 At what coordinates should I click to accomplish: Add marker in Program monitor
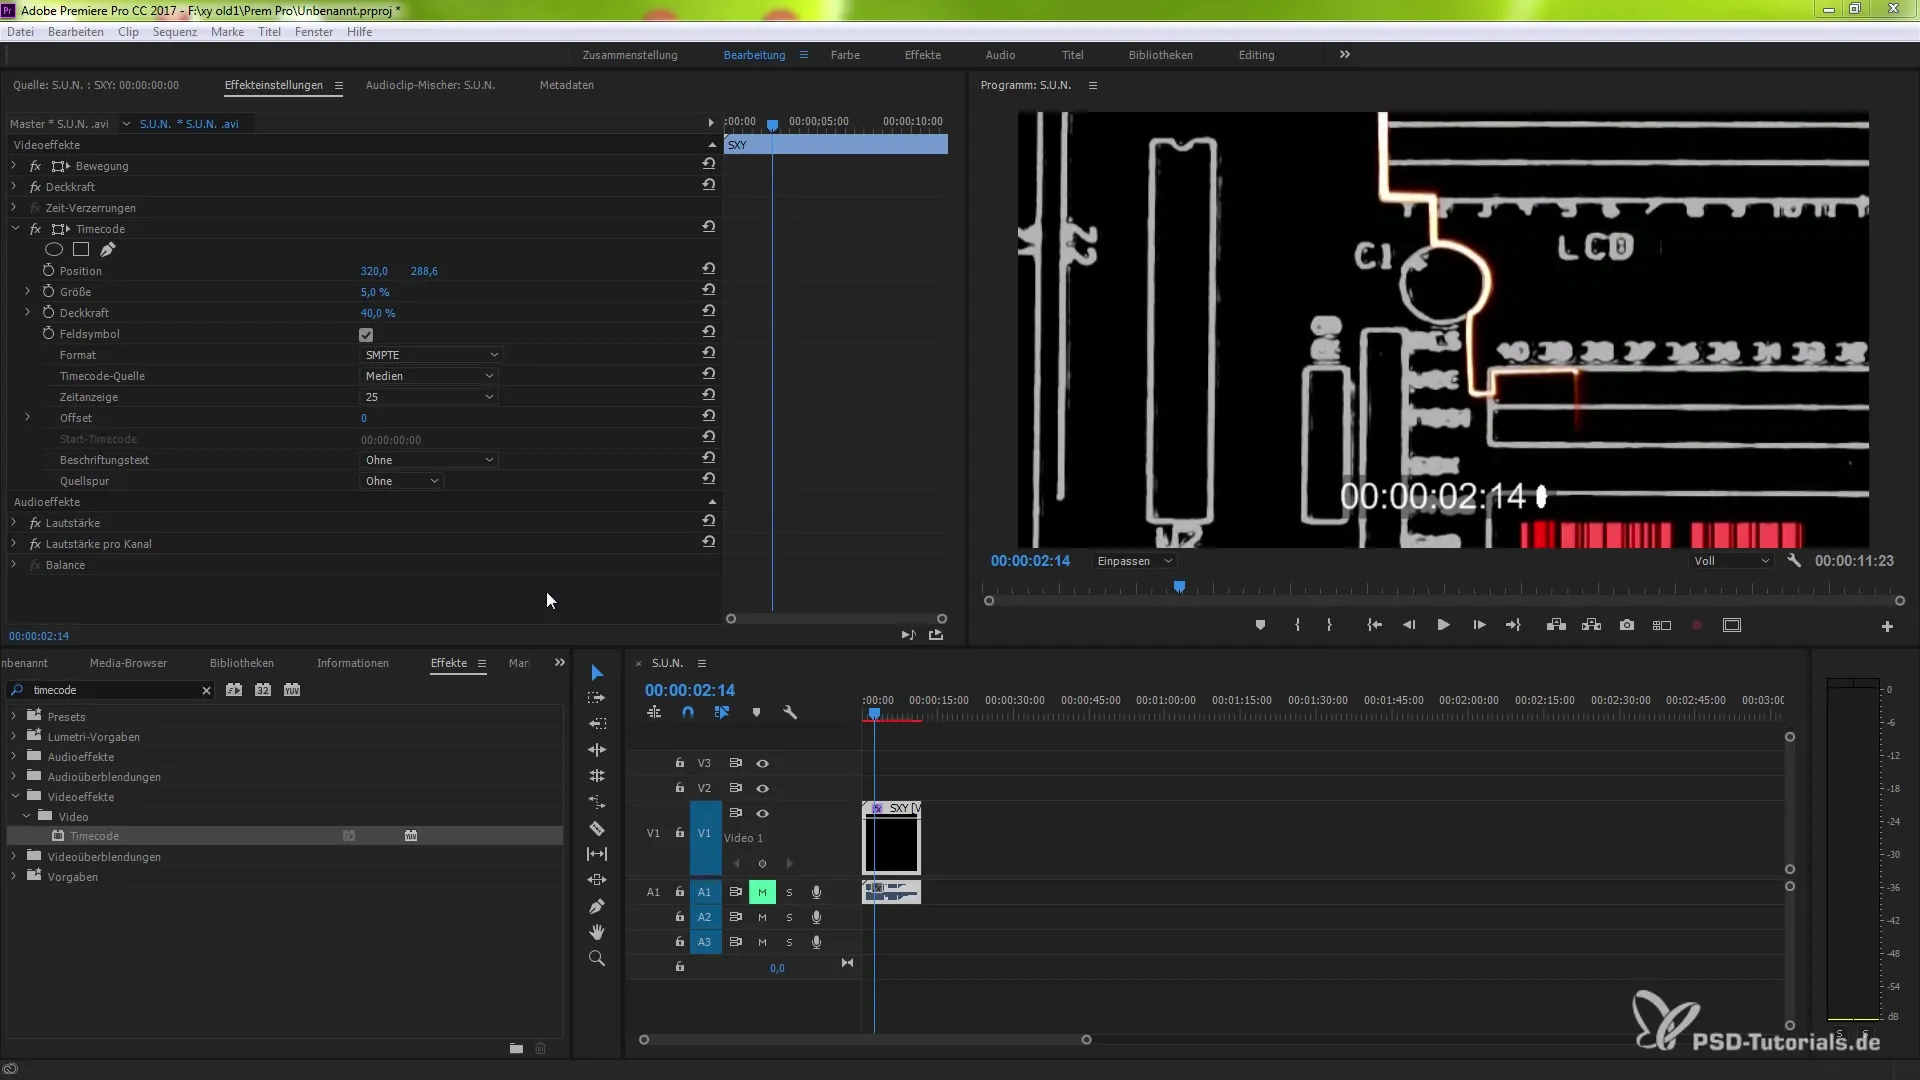coord(1260,625)
